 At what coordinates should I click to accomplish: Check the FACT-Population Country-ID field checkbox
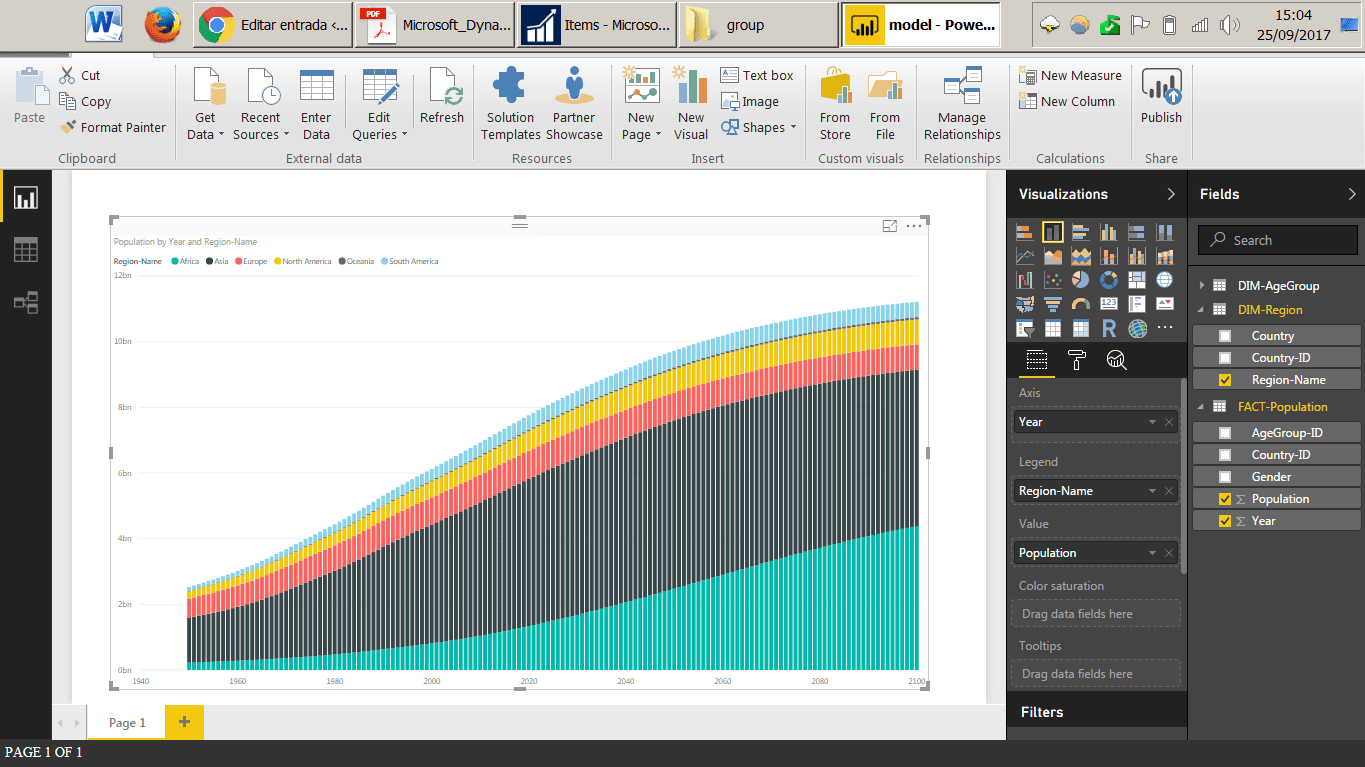1225,455
